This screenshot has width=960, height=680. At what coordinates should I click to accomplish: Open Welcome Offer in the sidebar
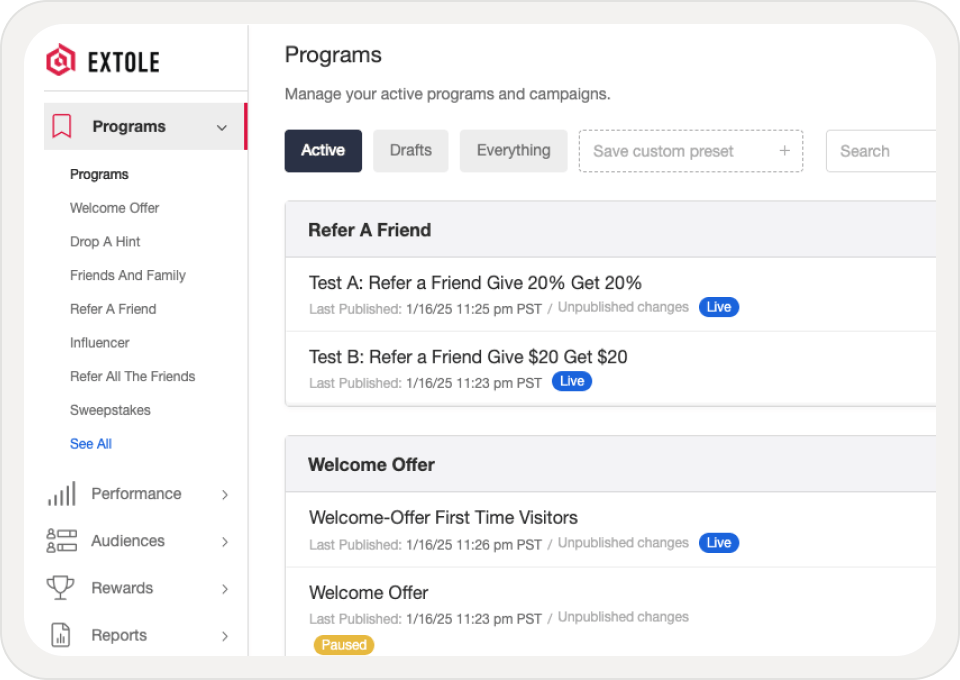114,208
